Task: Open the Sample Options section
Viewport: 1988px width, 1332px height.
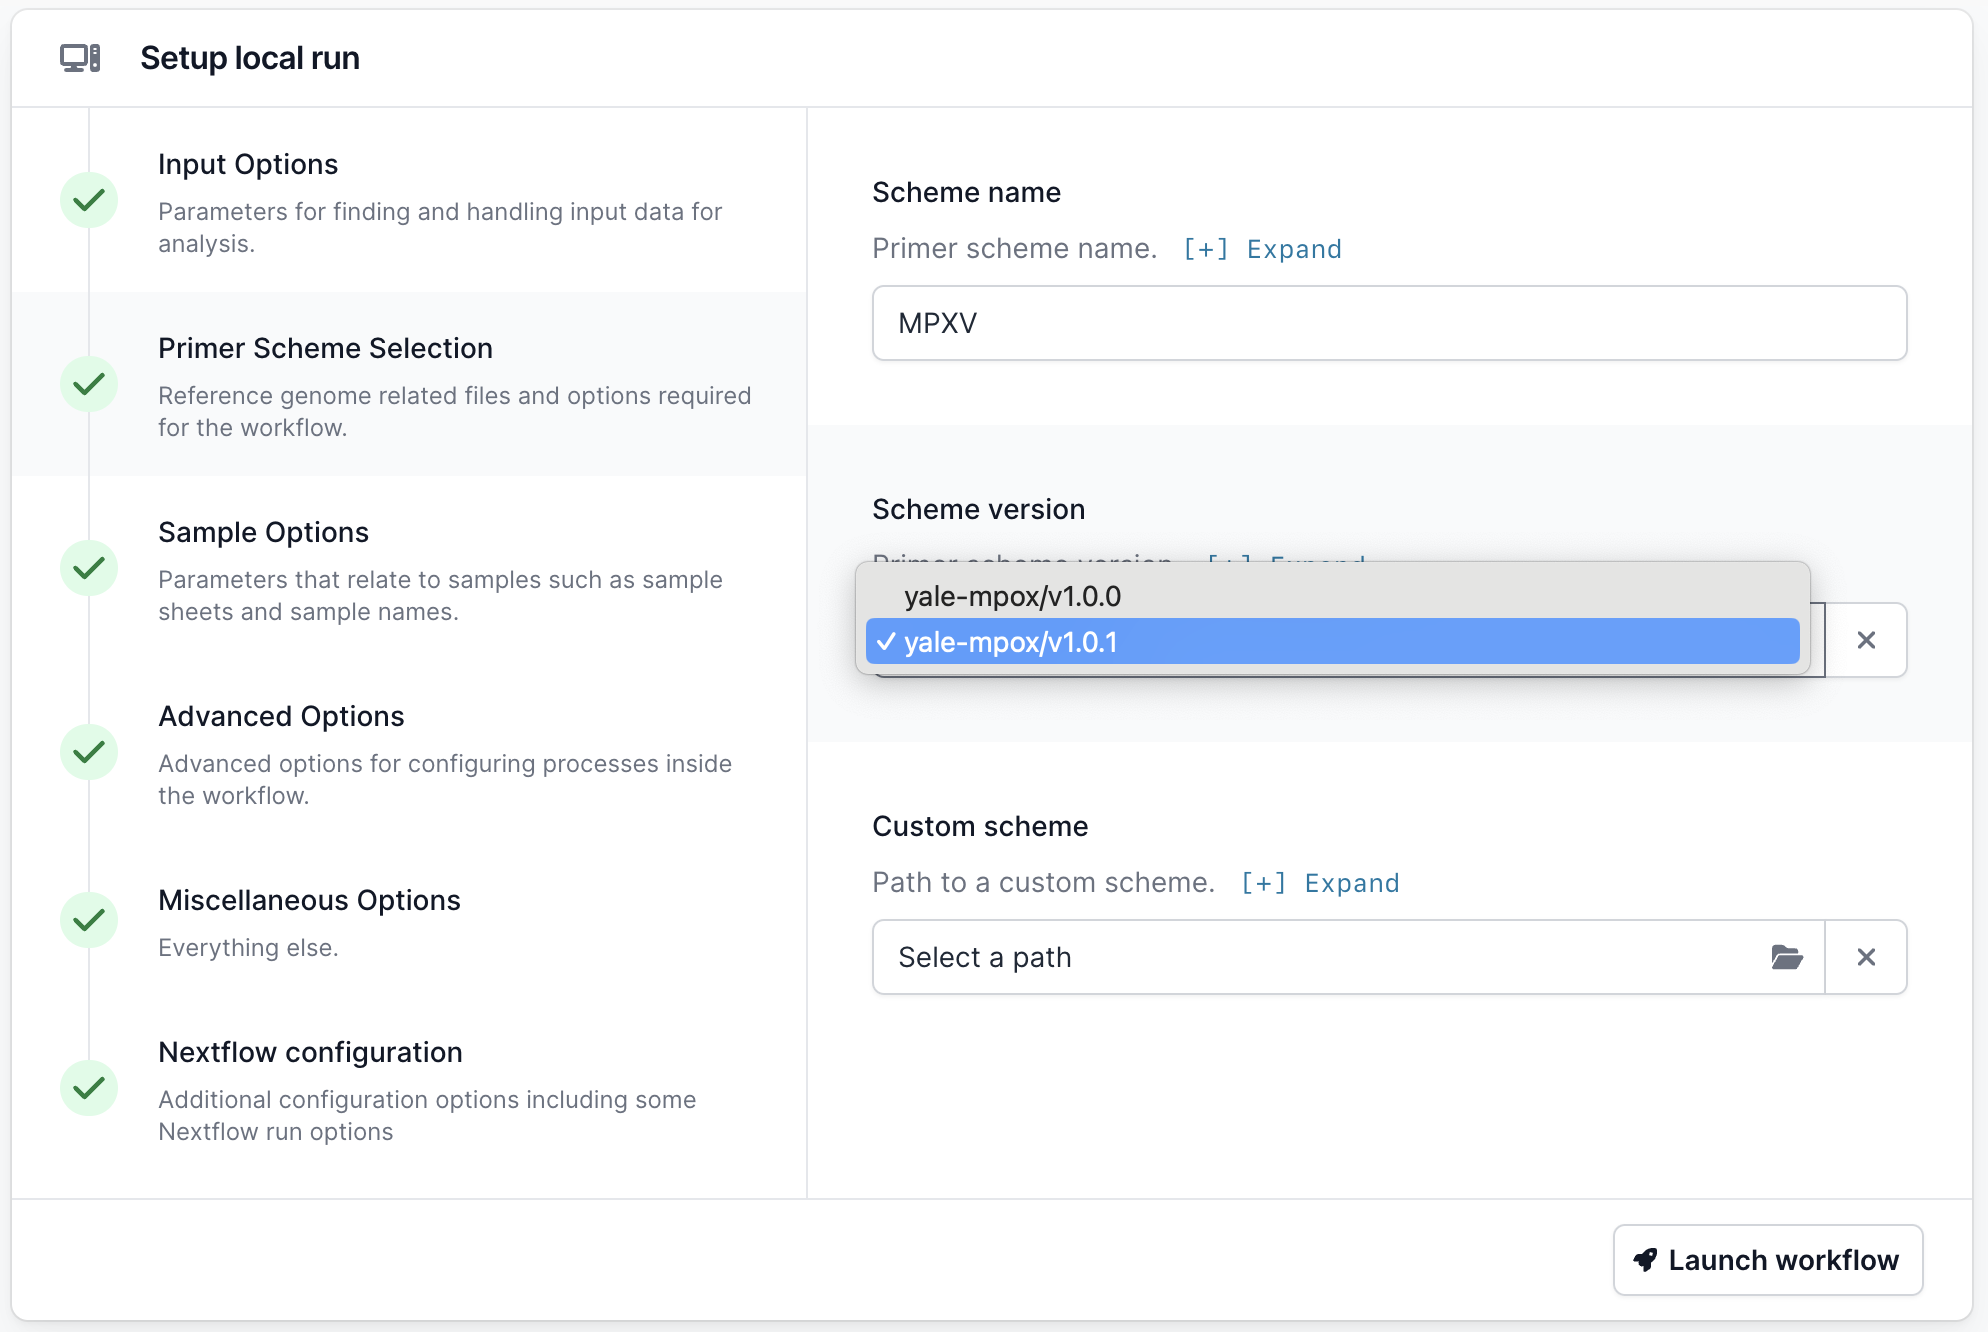Action: coord(263,532)
